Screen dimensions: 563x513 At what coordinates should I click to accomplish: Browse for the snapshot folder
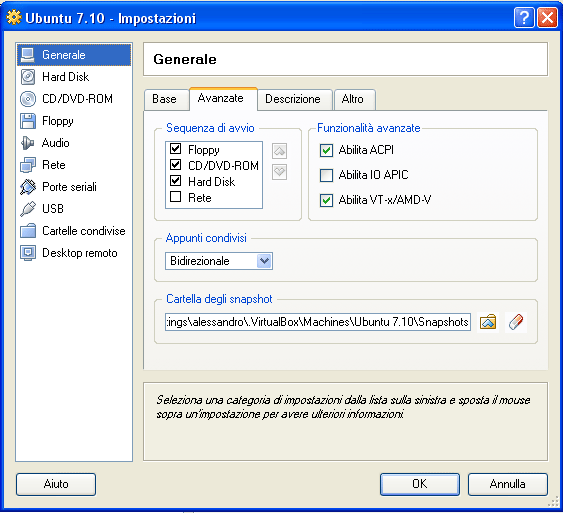click(488, 322)
